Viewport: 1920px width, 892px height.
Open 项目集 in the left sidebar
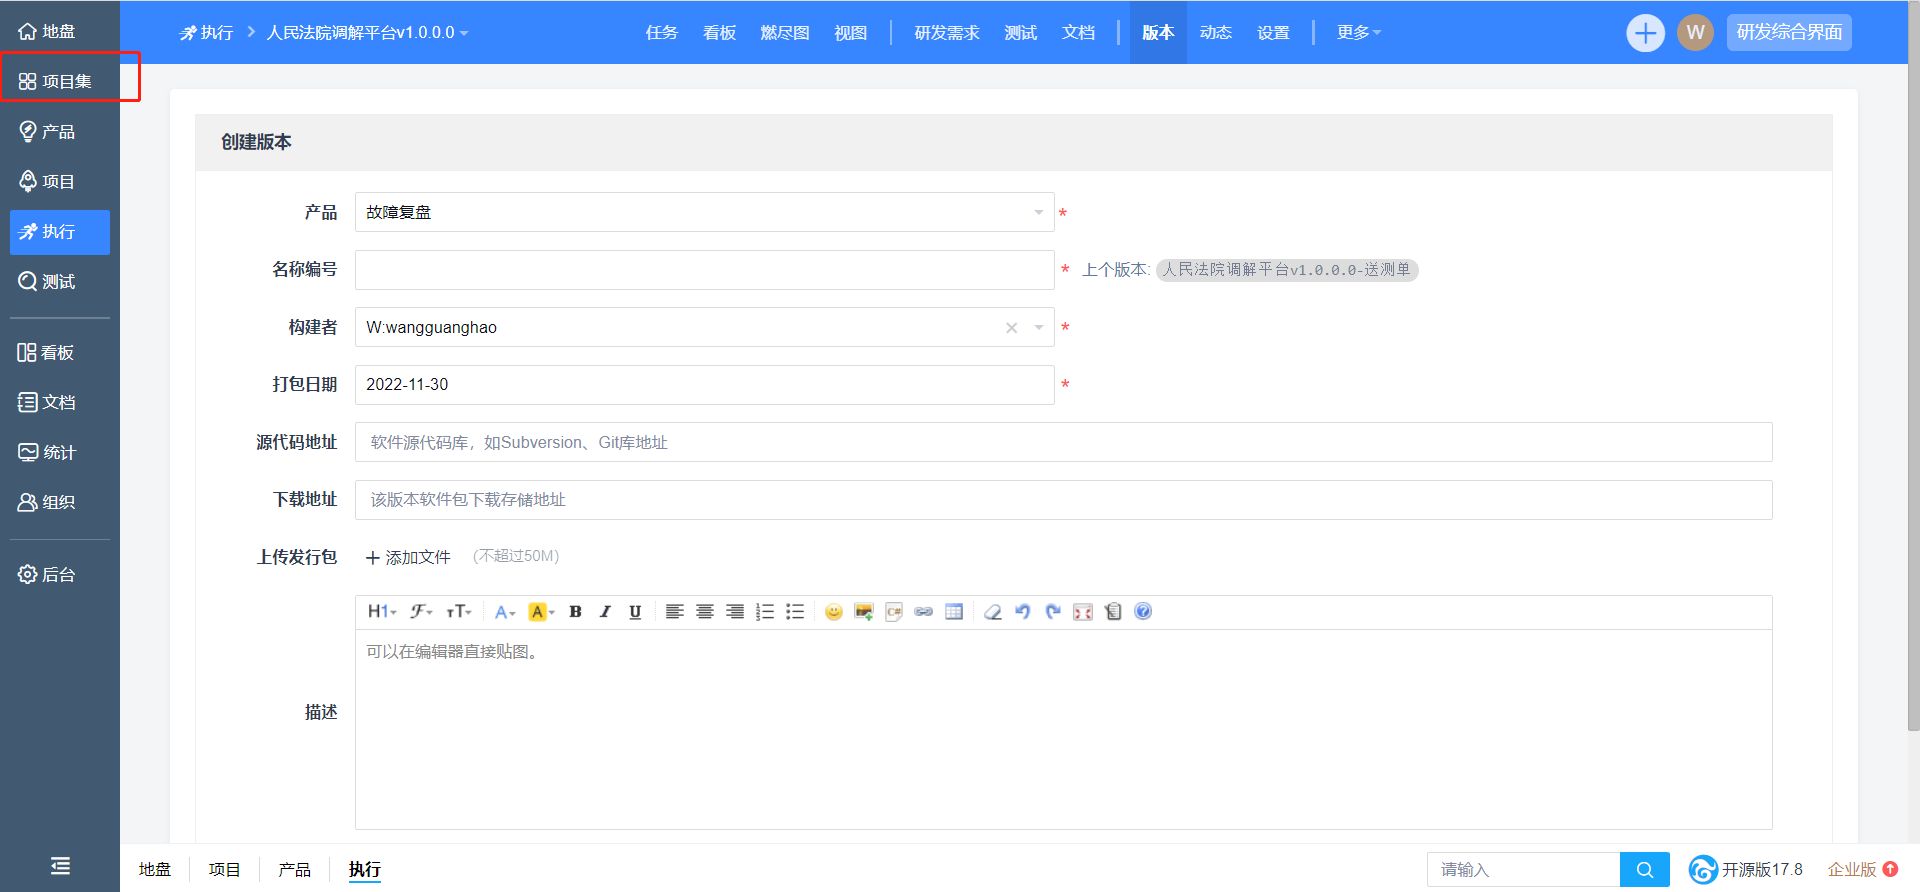(x=67, y=81)
